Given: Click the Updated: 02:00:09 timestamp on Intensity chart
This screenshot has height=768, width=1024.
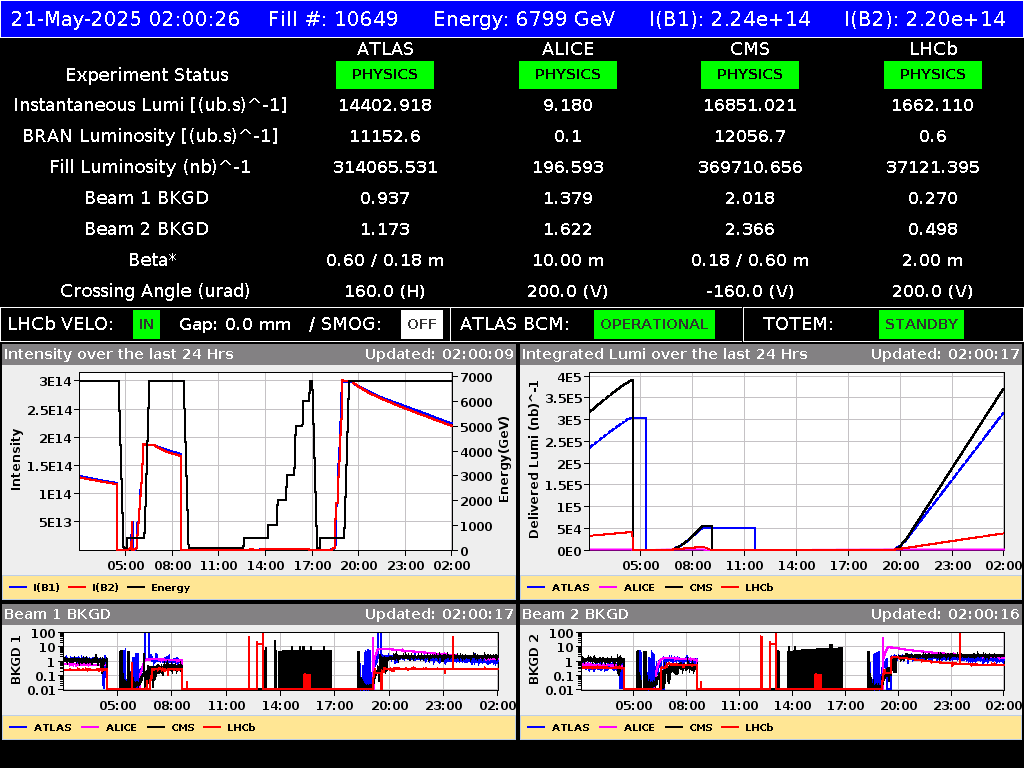Looking at the screenshot, I should pyautogui.click(x=440, y=355).
